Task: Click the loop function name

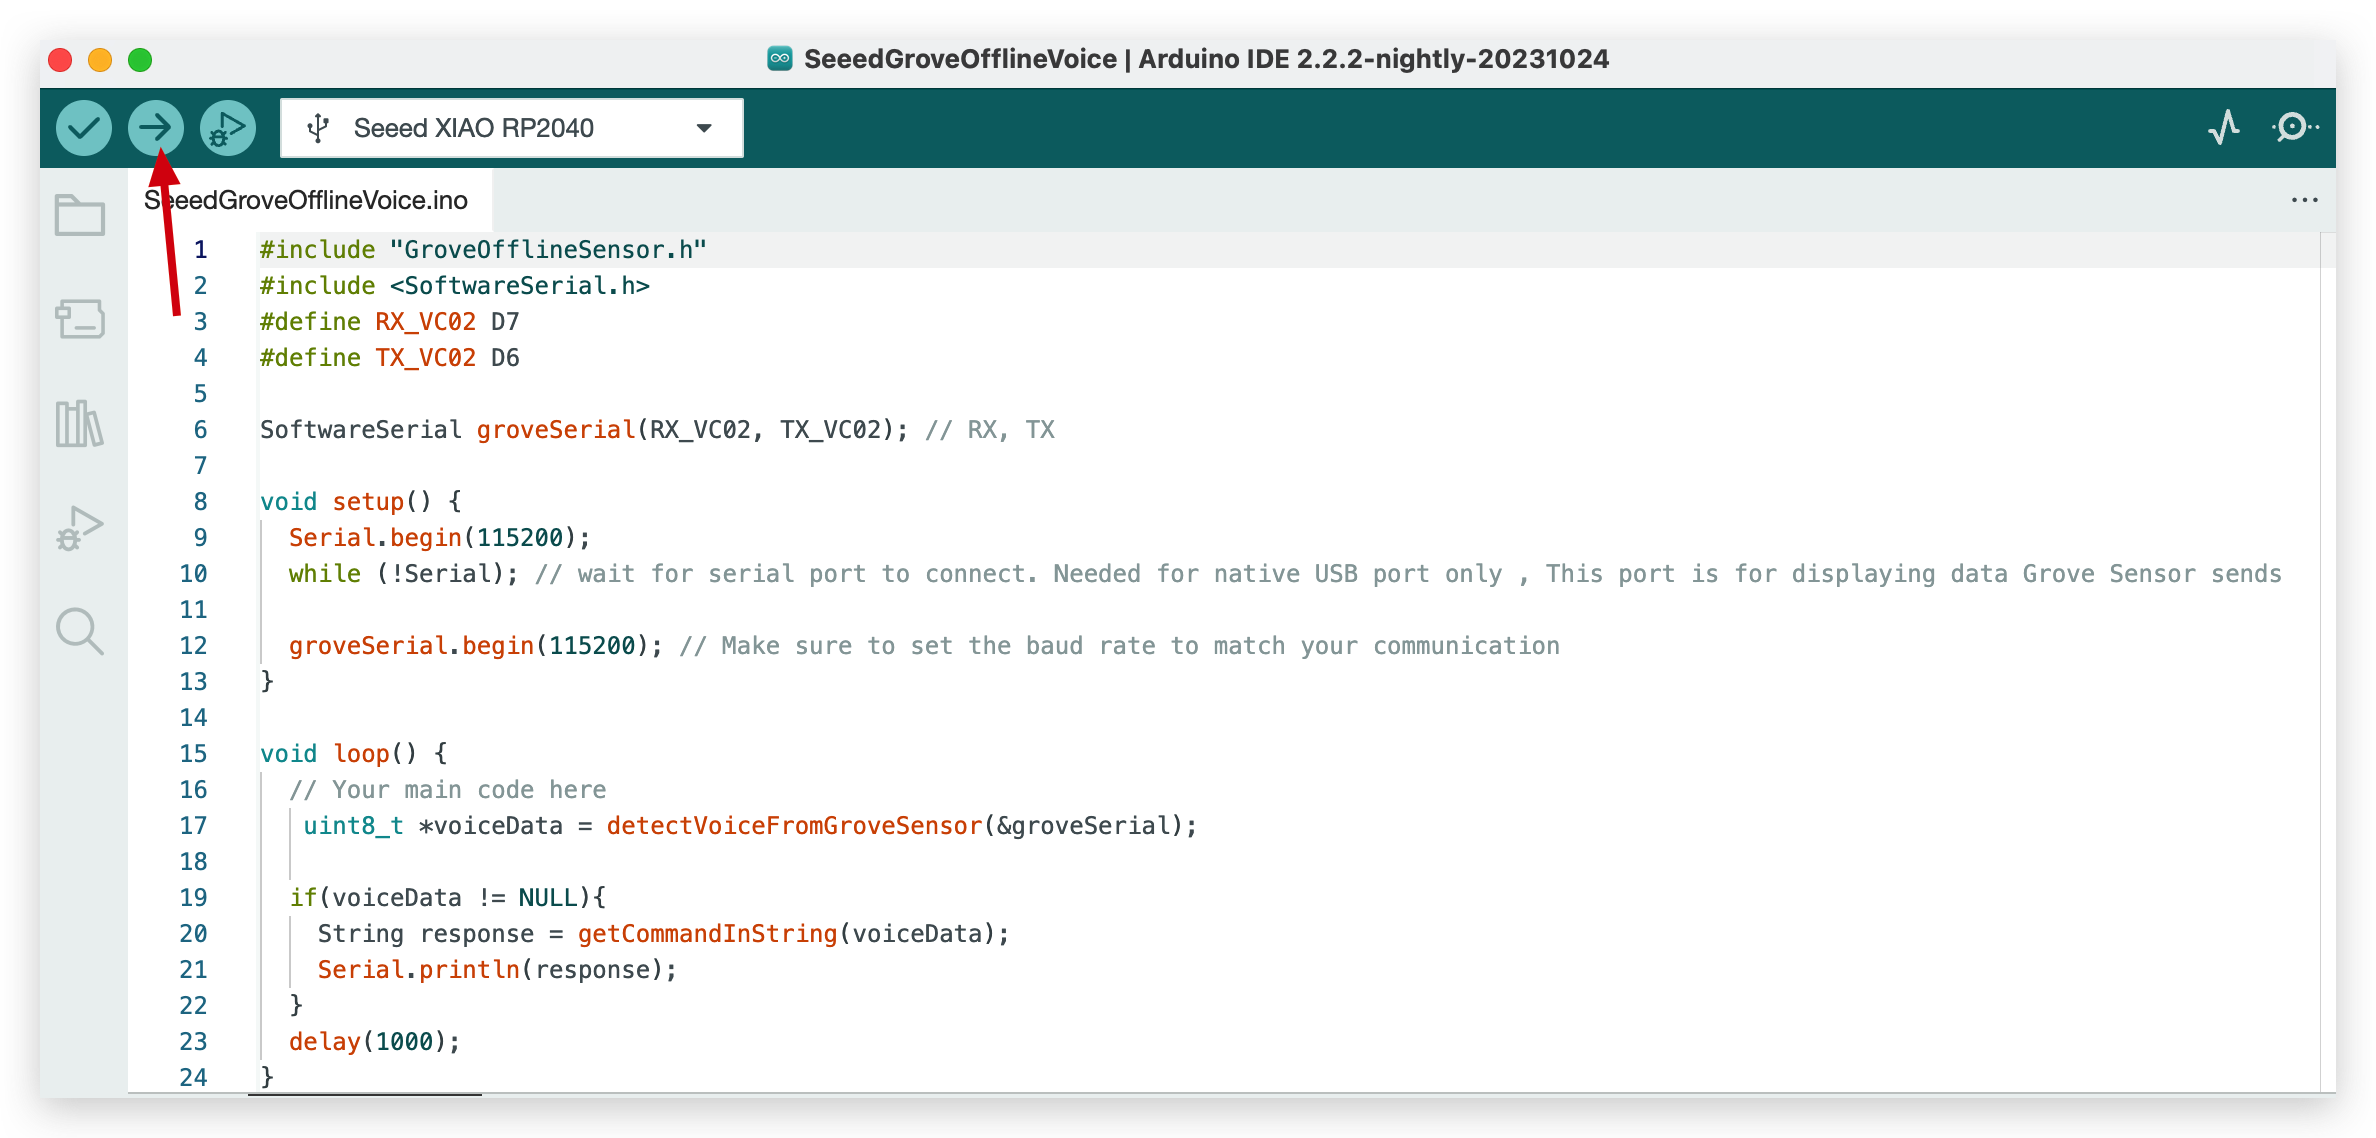Action: [361, 754]
